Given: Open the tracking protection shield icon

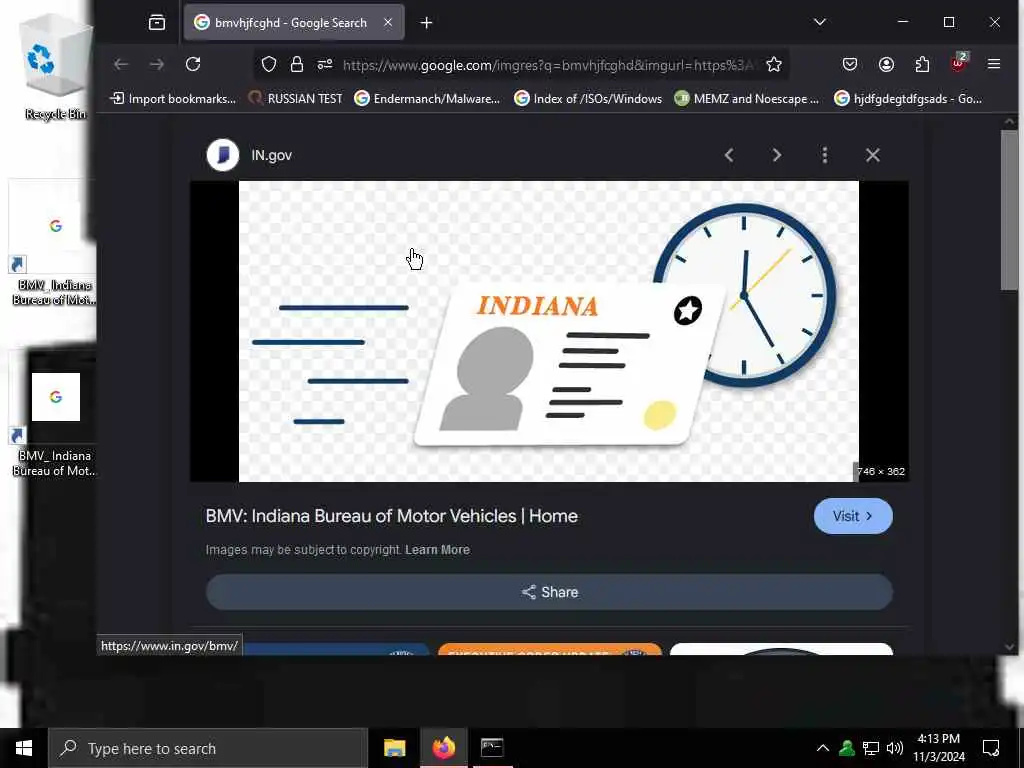Looking at the screenshot, I should (269, 64).
